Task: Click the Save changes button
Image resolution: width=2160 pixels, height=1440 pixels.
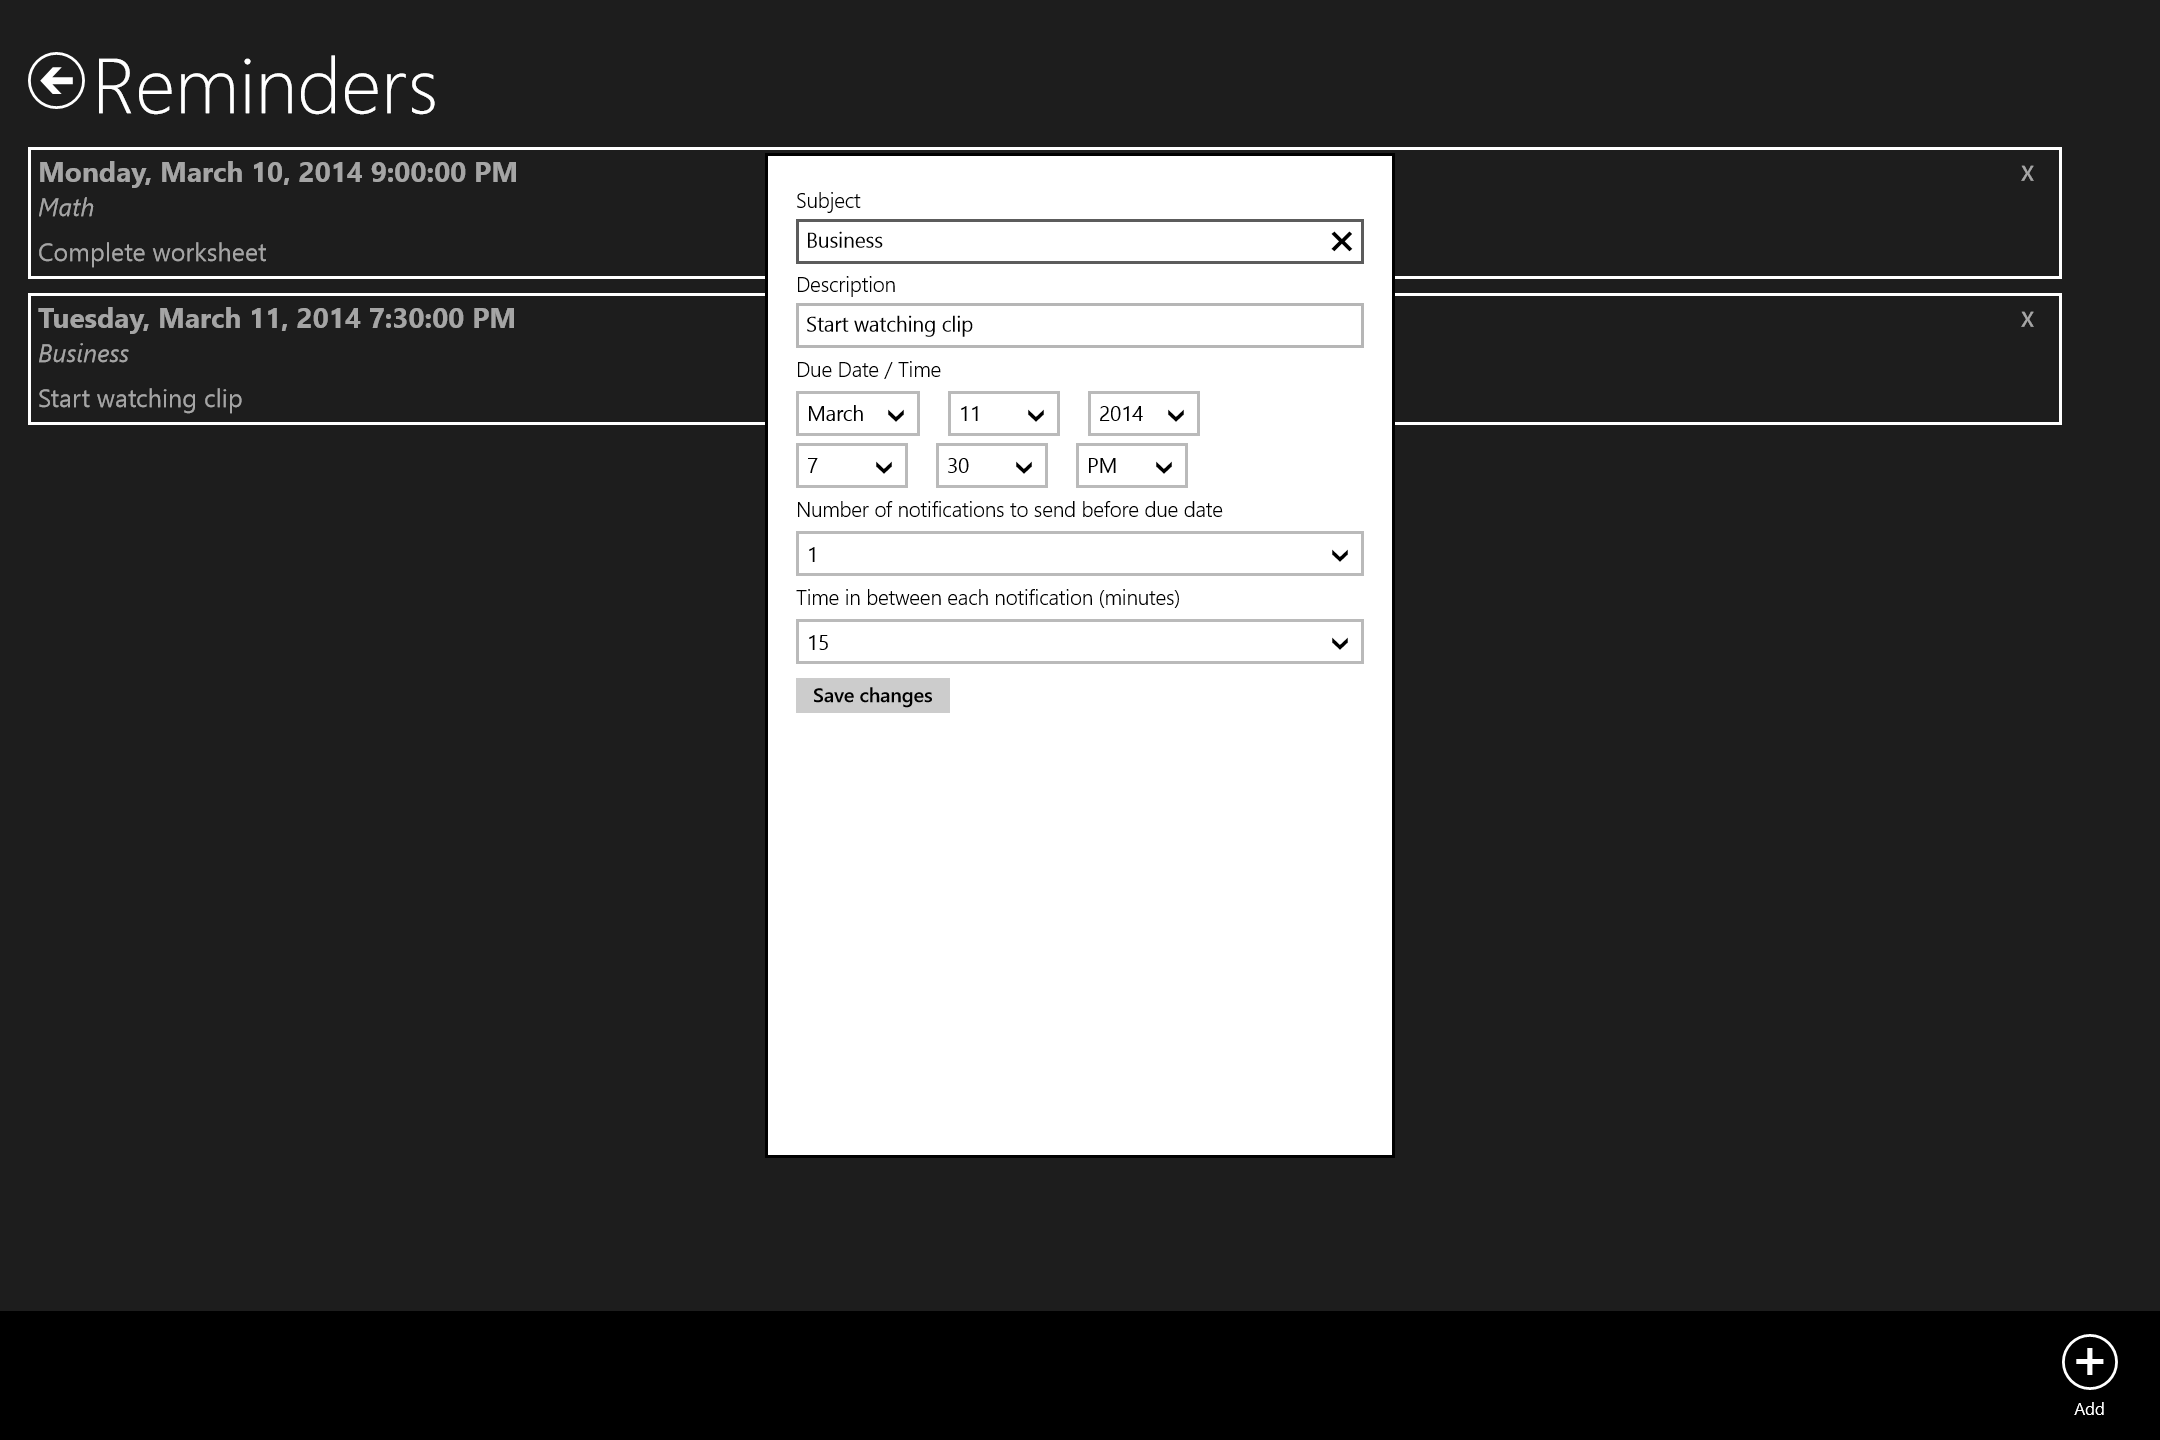Action: coord(872,696)
